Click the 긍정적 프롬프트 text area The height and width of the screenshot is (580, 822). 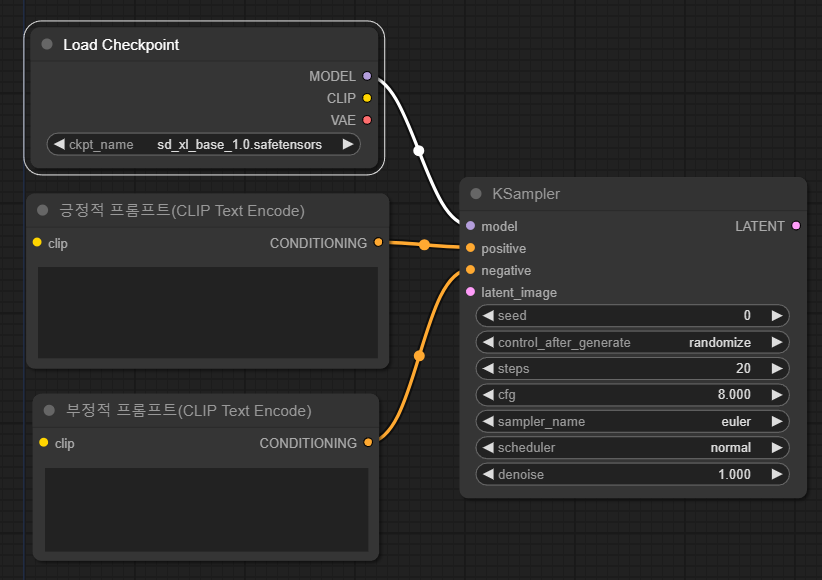coord(208,313)
